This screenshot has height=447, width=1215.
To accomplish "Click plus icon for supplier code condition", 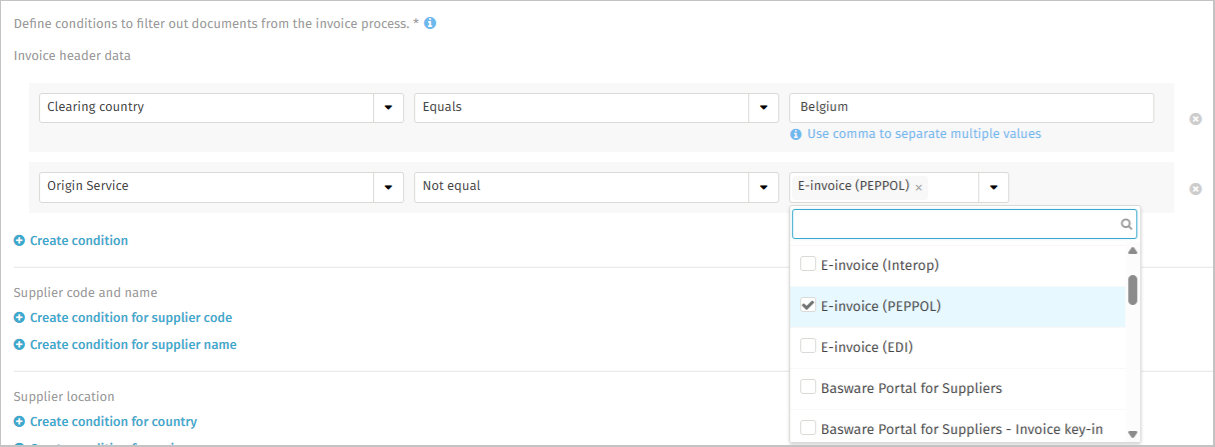I will click(x=19, y=318).
